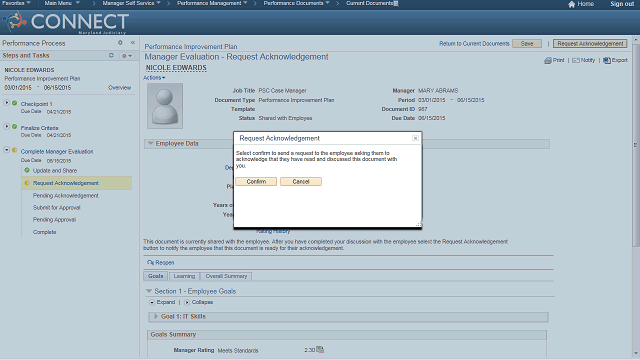Click status icon beside Complete Manager Evaluation
Screen dimensions: 640x360
coord(15,150)
